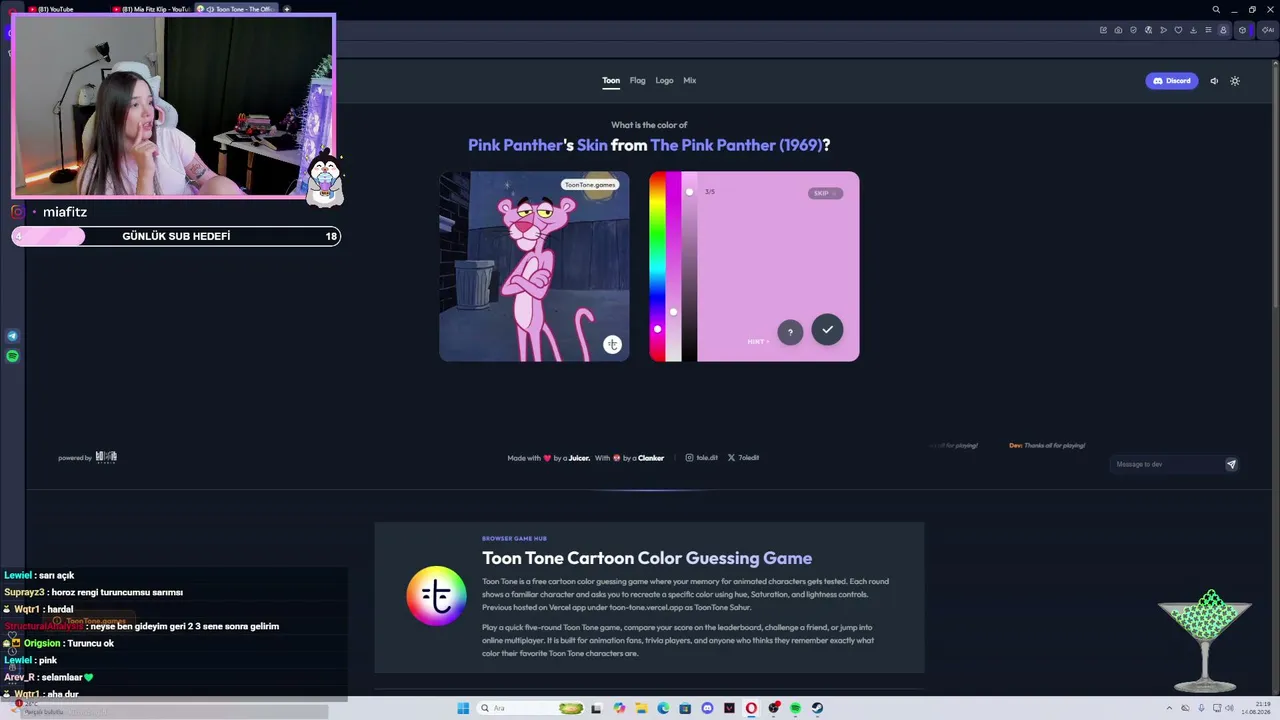Open the browser tab search magnifier

point(1216,9)
